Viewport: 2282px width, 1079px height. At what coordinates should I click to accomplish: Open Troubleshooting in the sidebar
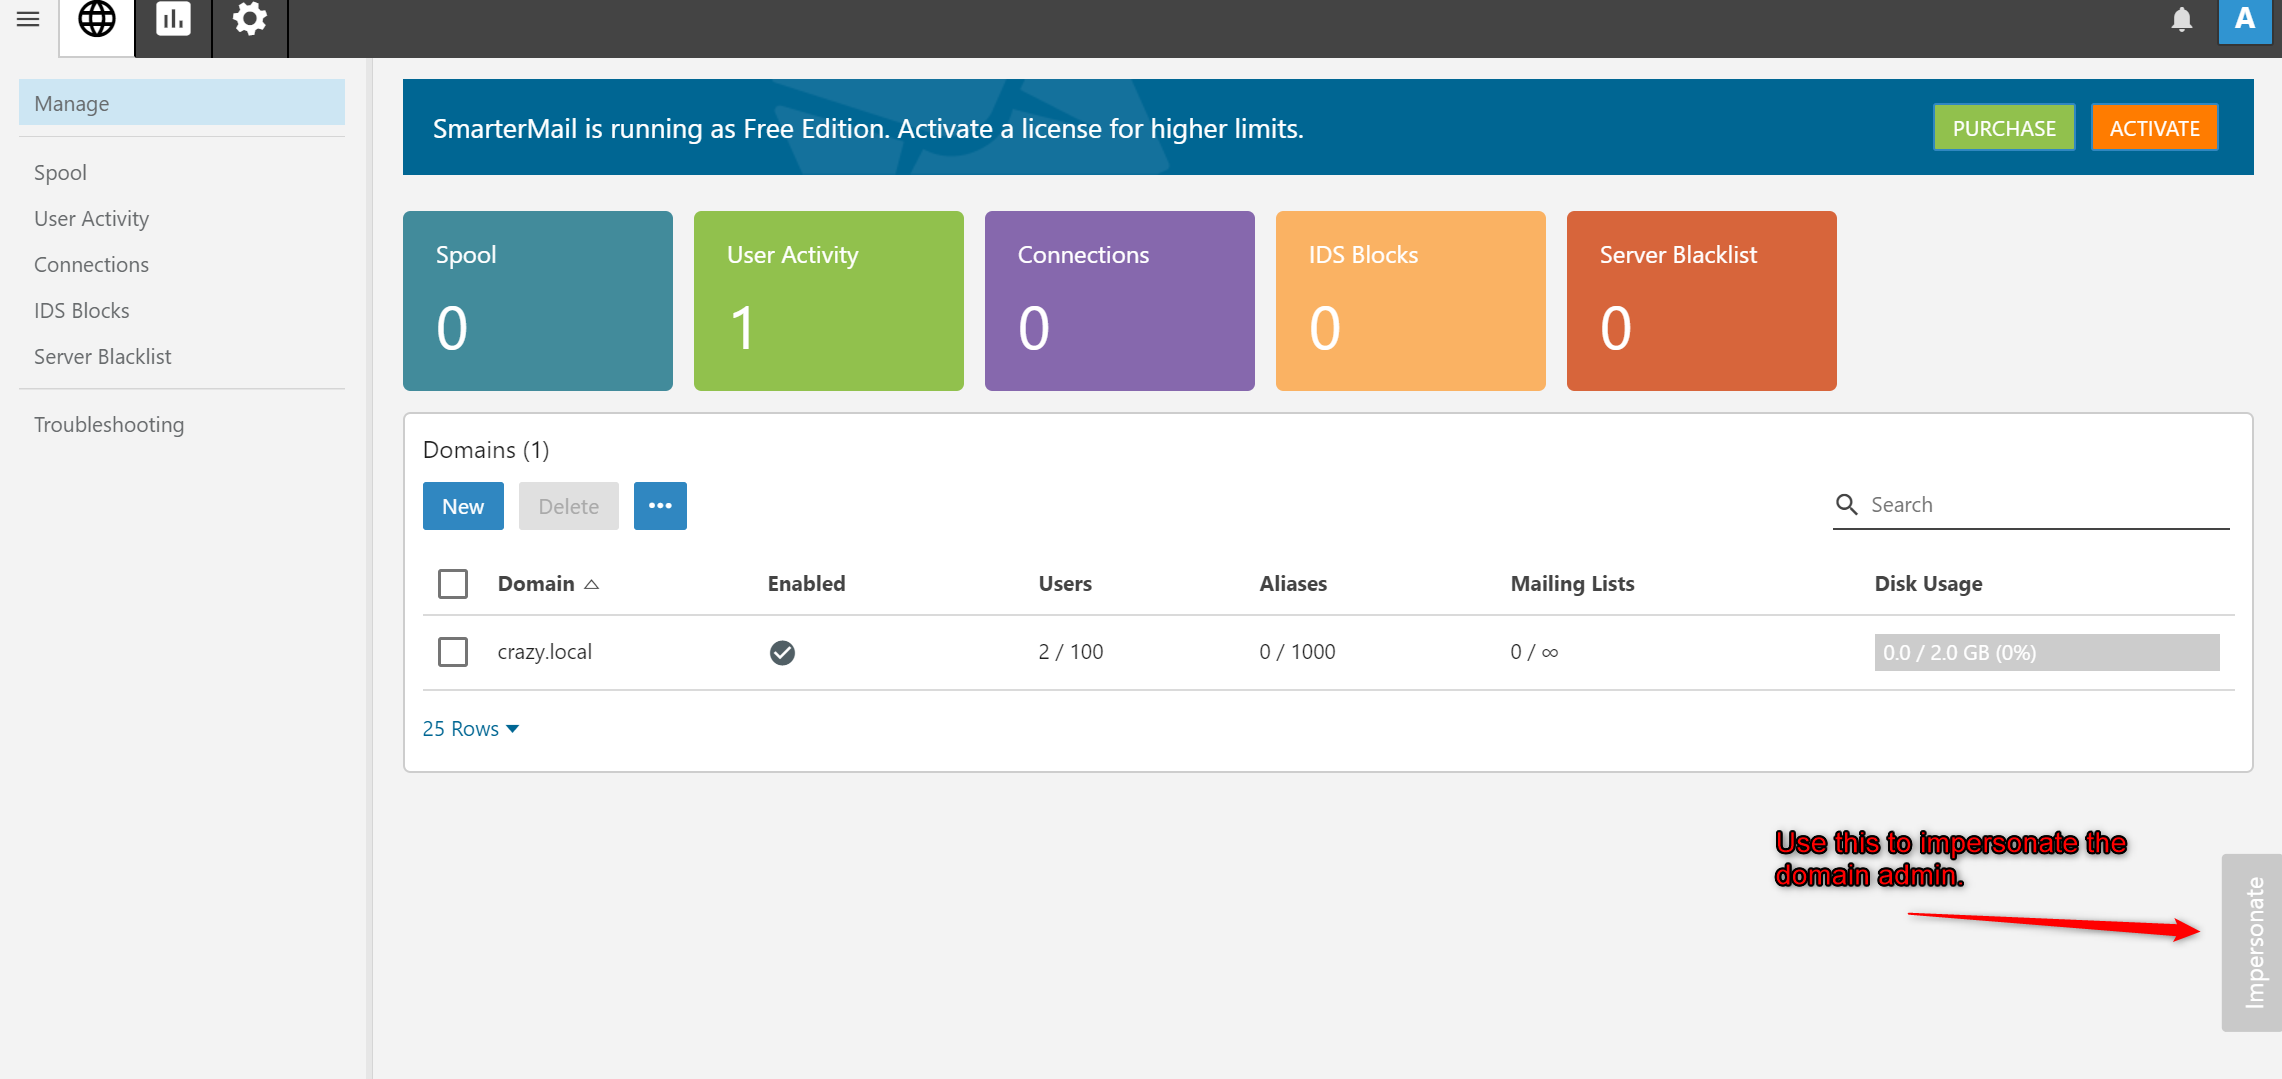click(x=109, y=425)
